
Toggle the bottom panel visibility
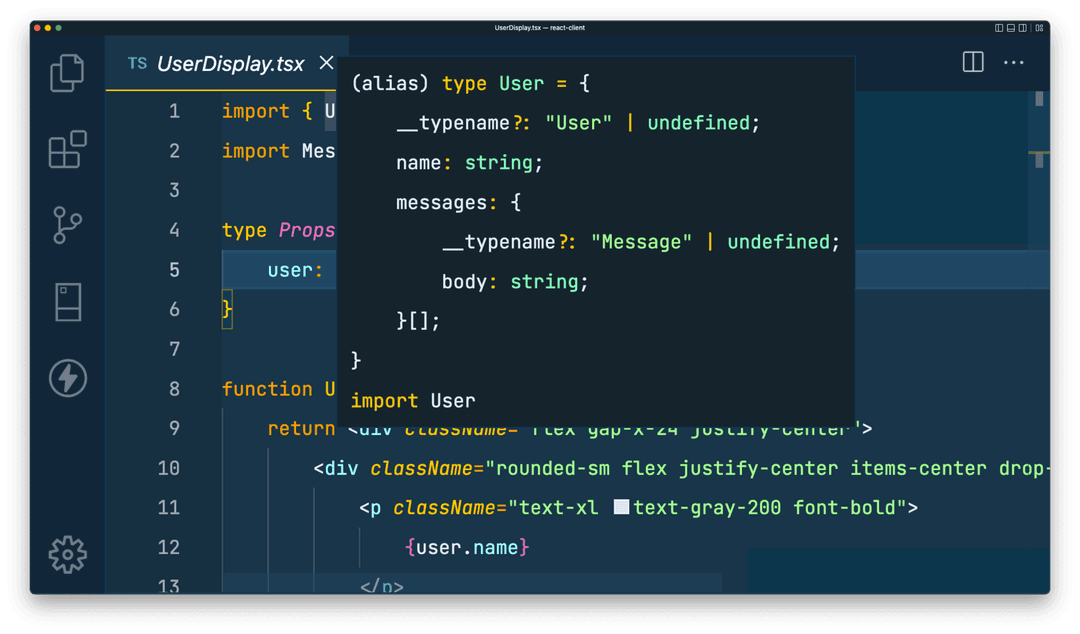1009,28
